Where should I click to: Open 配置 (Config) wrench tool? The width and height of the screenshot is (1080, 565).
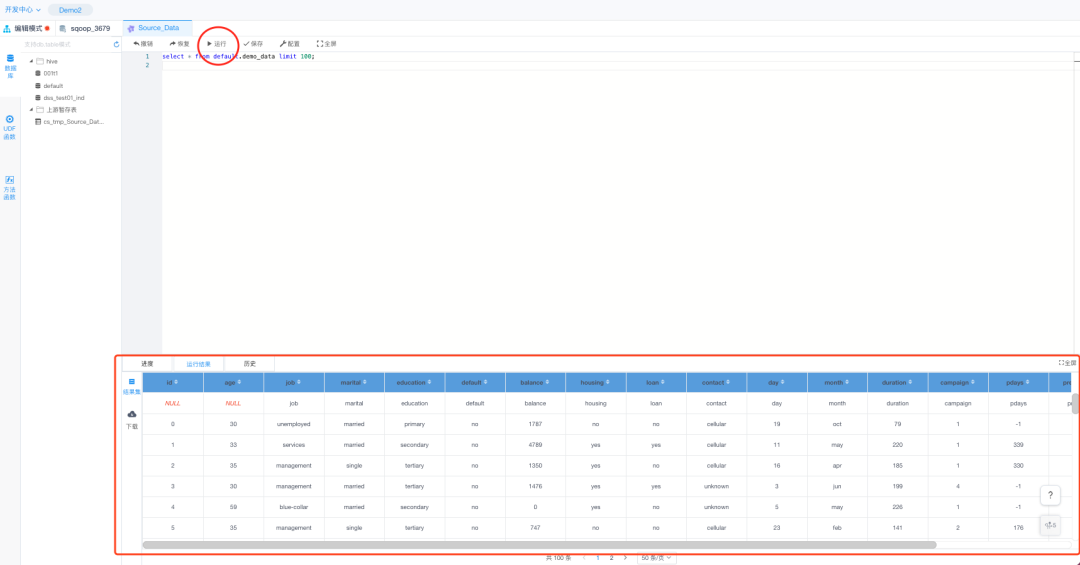(x=289, y=44)
